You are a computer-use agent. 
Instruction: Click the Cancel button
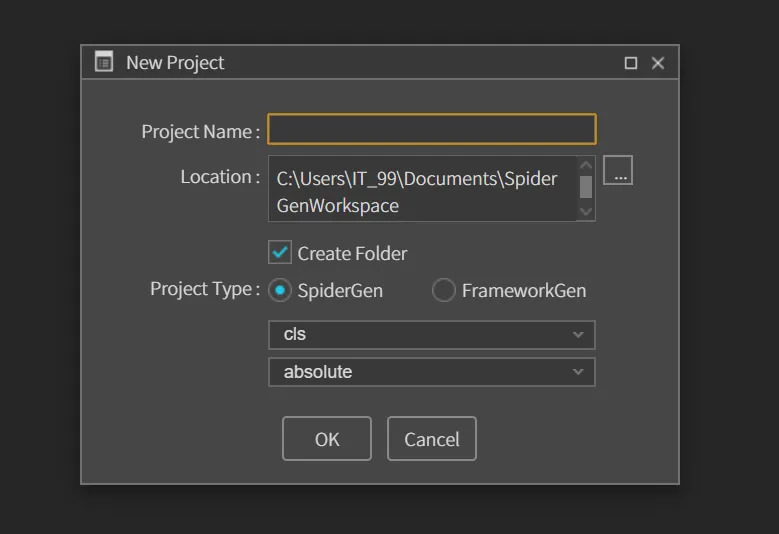coord(432,439)
